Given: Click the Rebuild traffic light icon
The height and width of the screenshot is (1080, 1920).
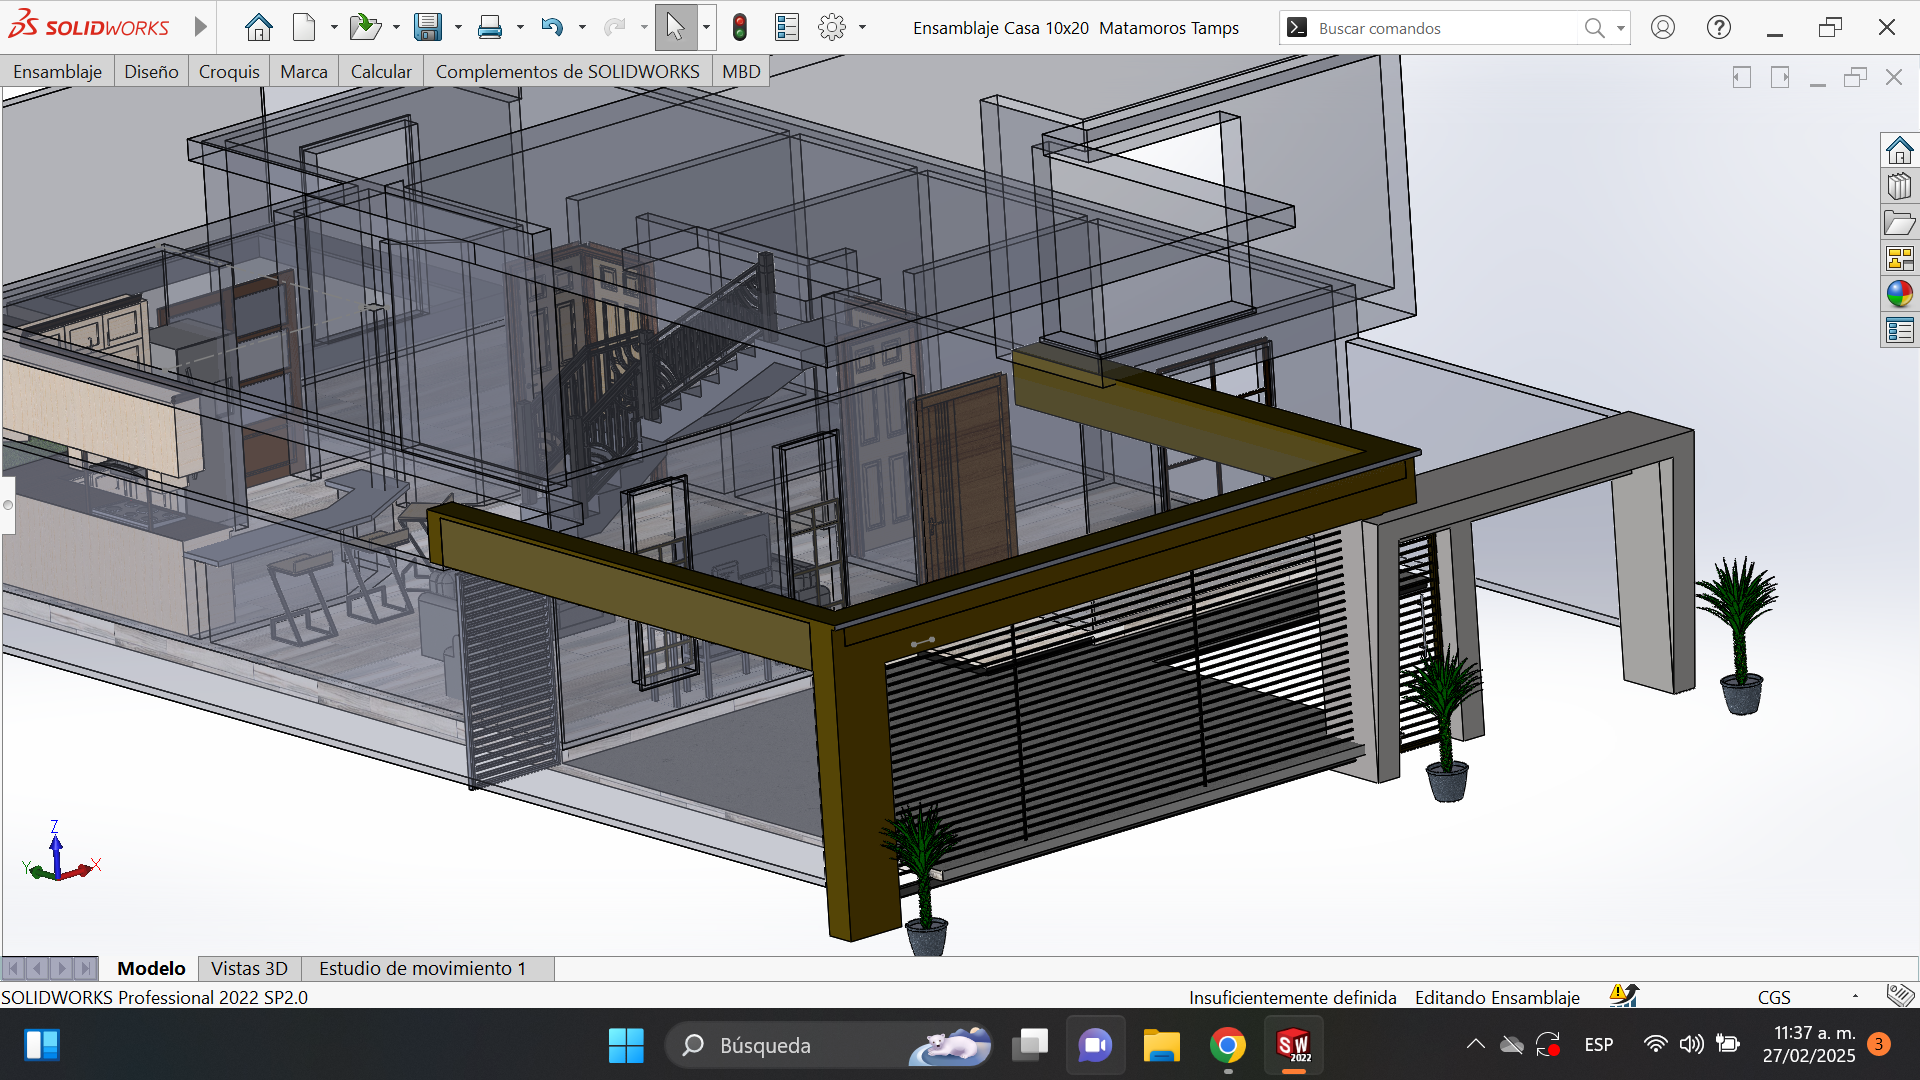Looking at the screenshot, I should pos(739,28).
